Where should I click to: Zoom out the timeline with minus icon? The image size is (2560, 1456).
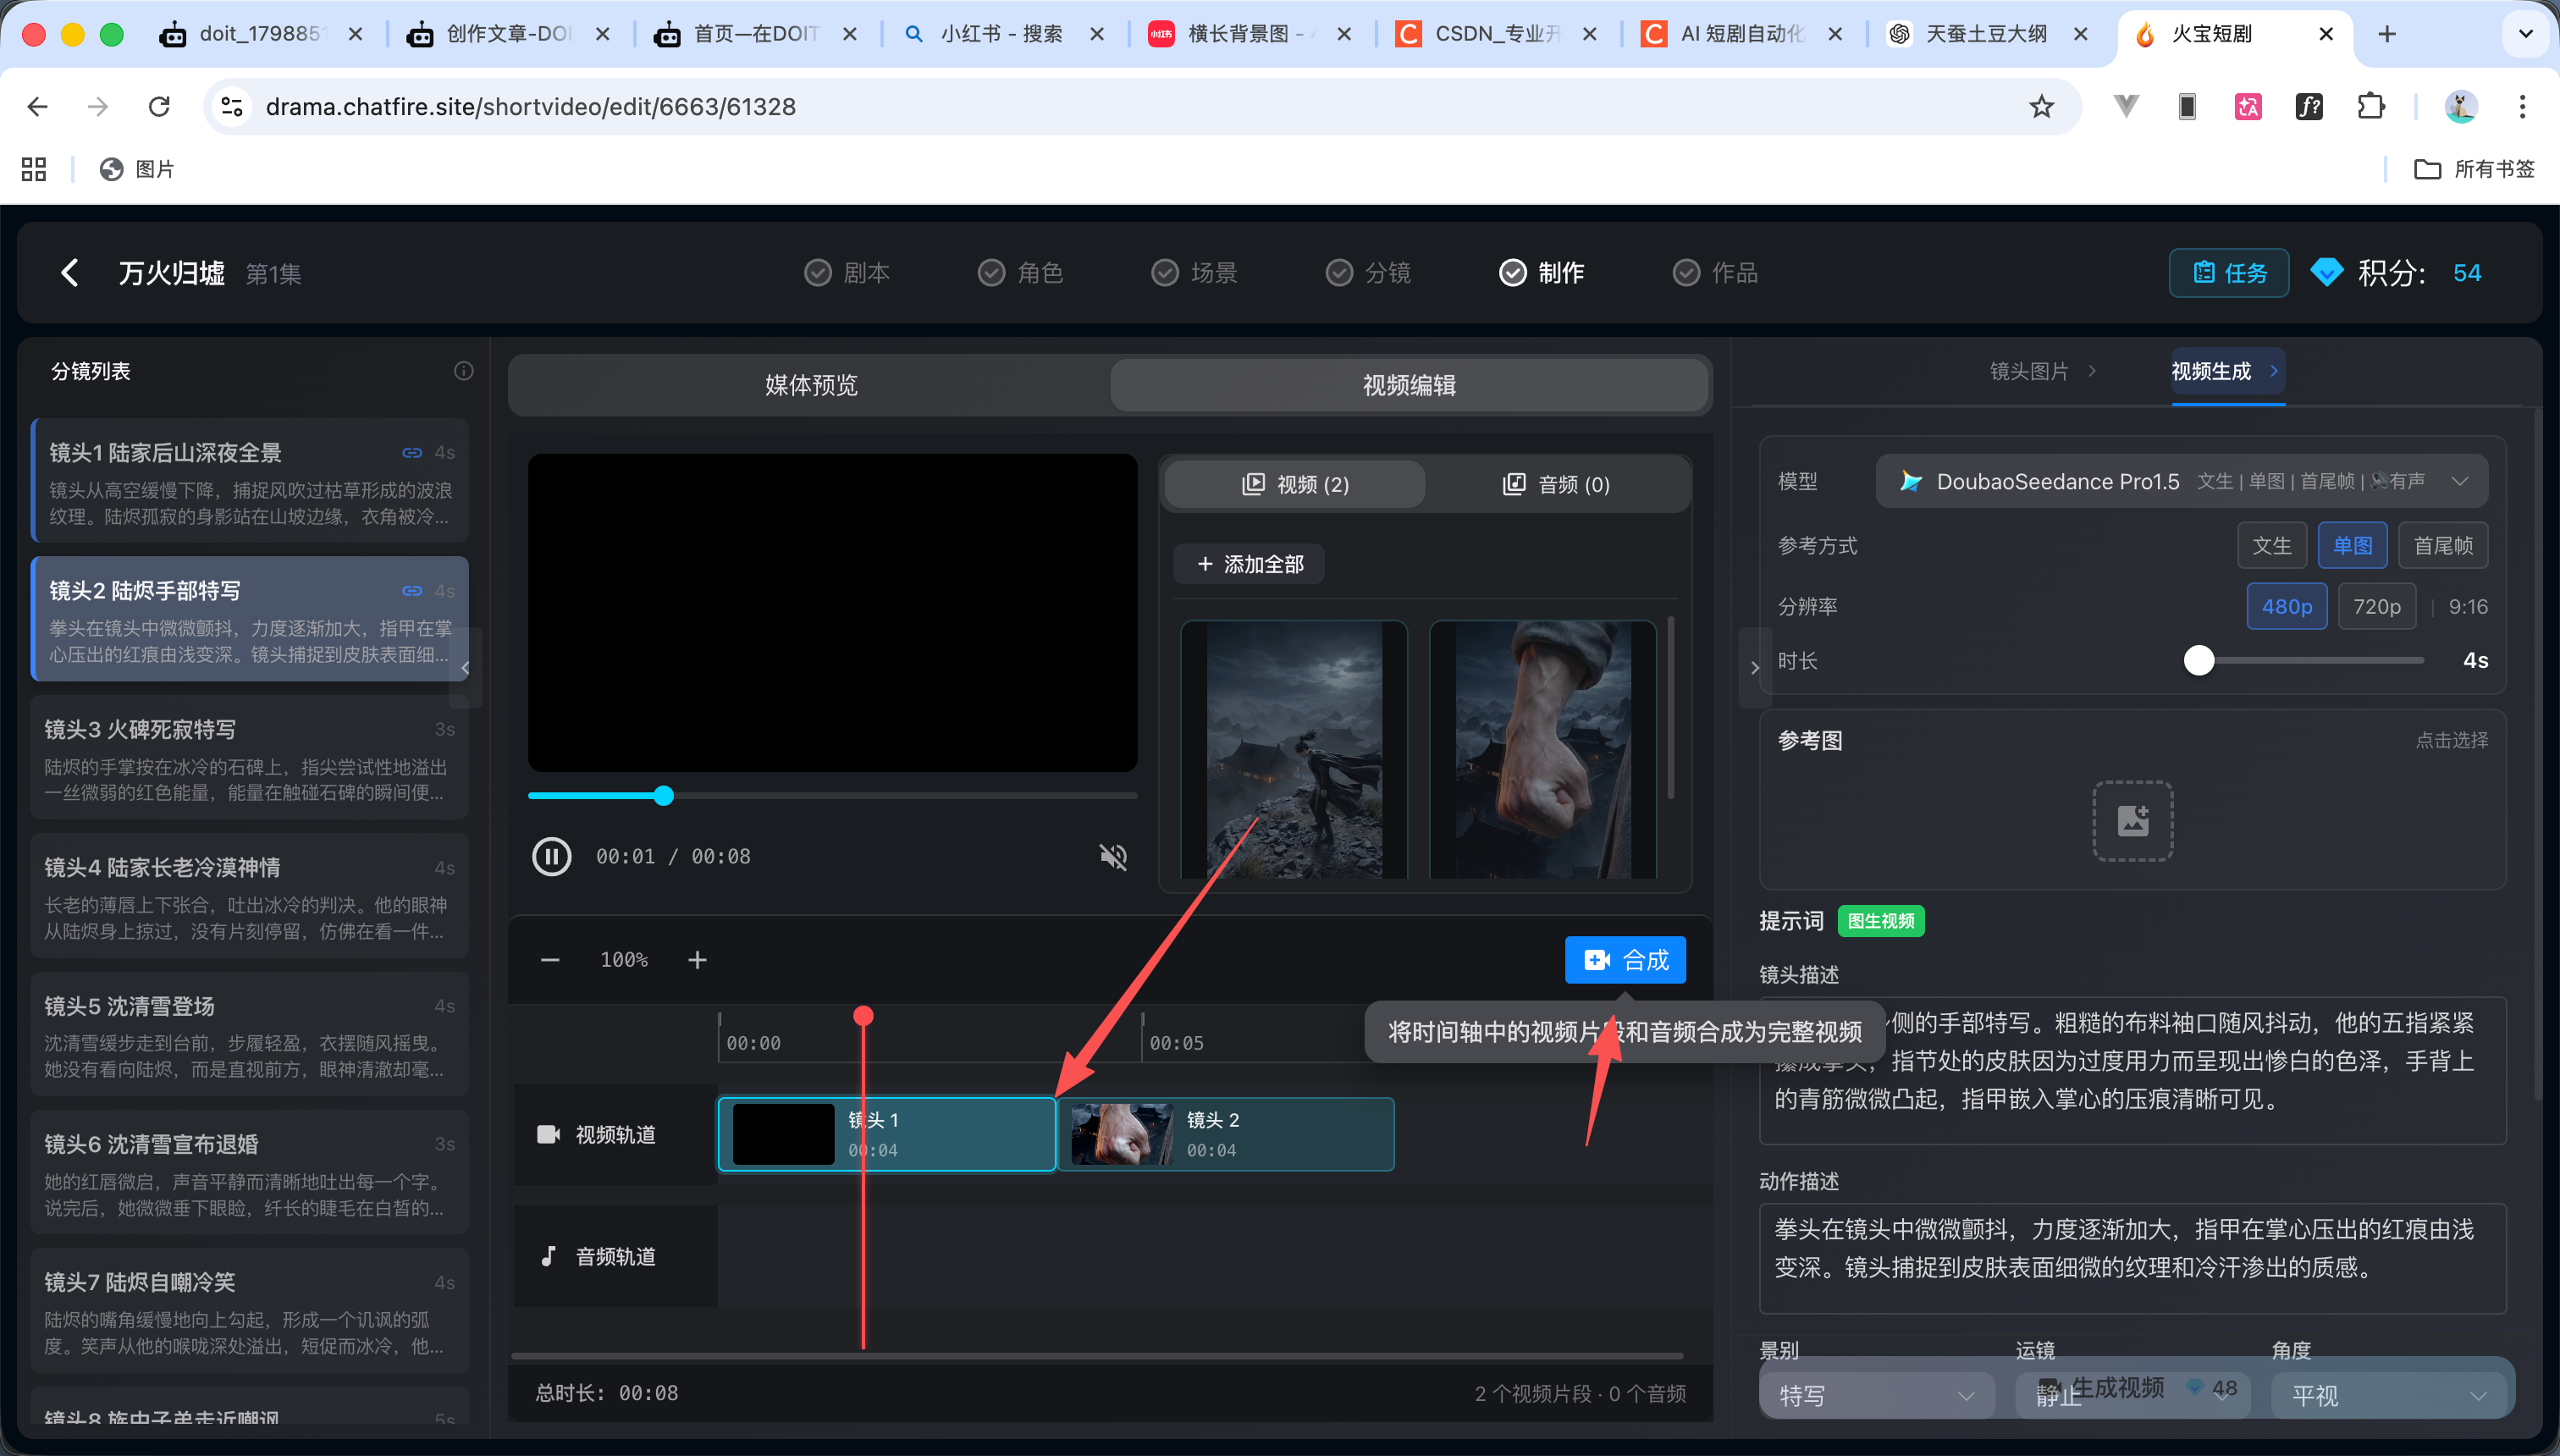(549, 959)
